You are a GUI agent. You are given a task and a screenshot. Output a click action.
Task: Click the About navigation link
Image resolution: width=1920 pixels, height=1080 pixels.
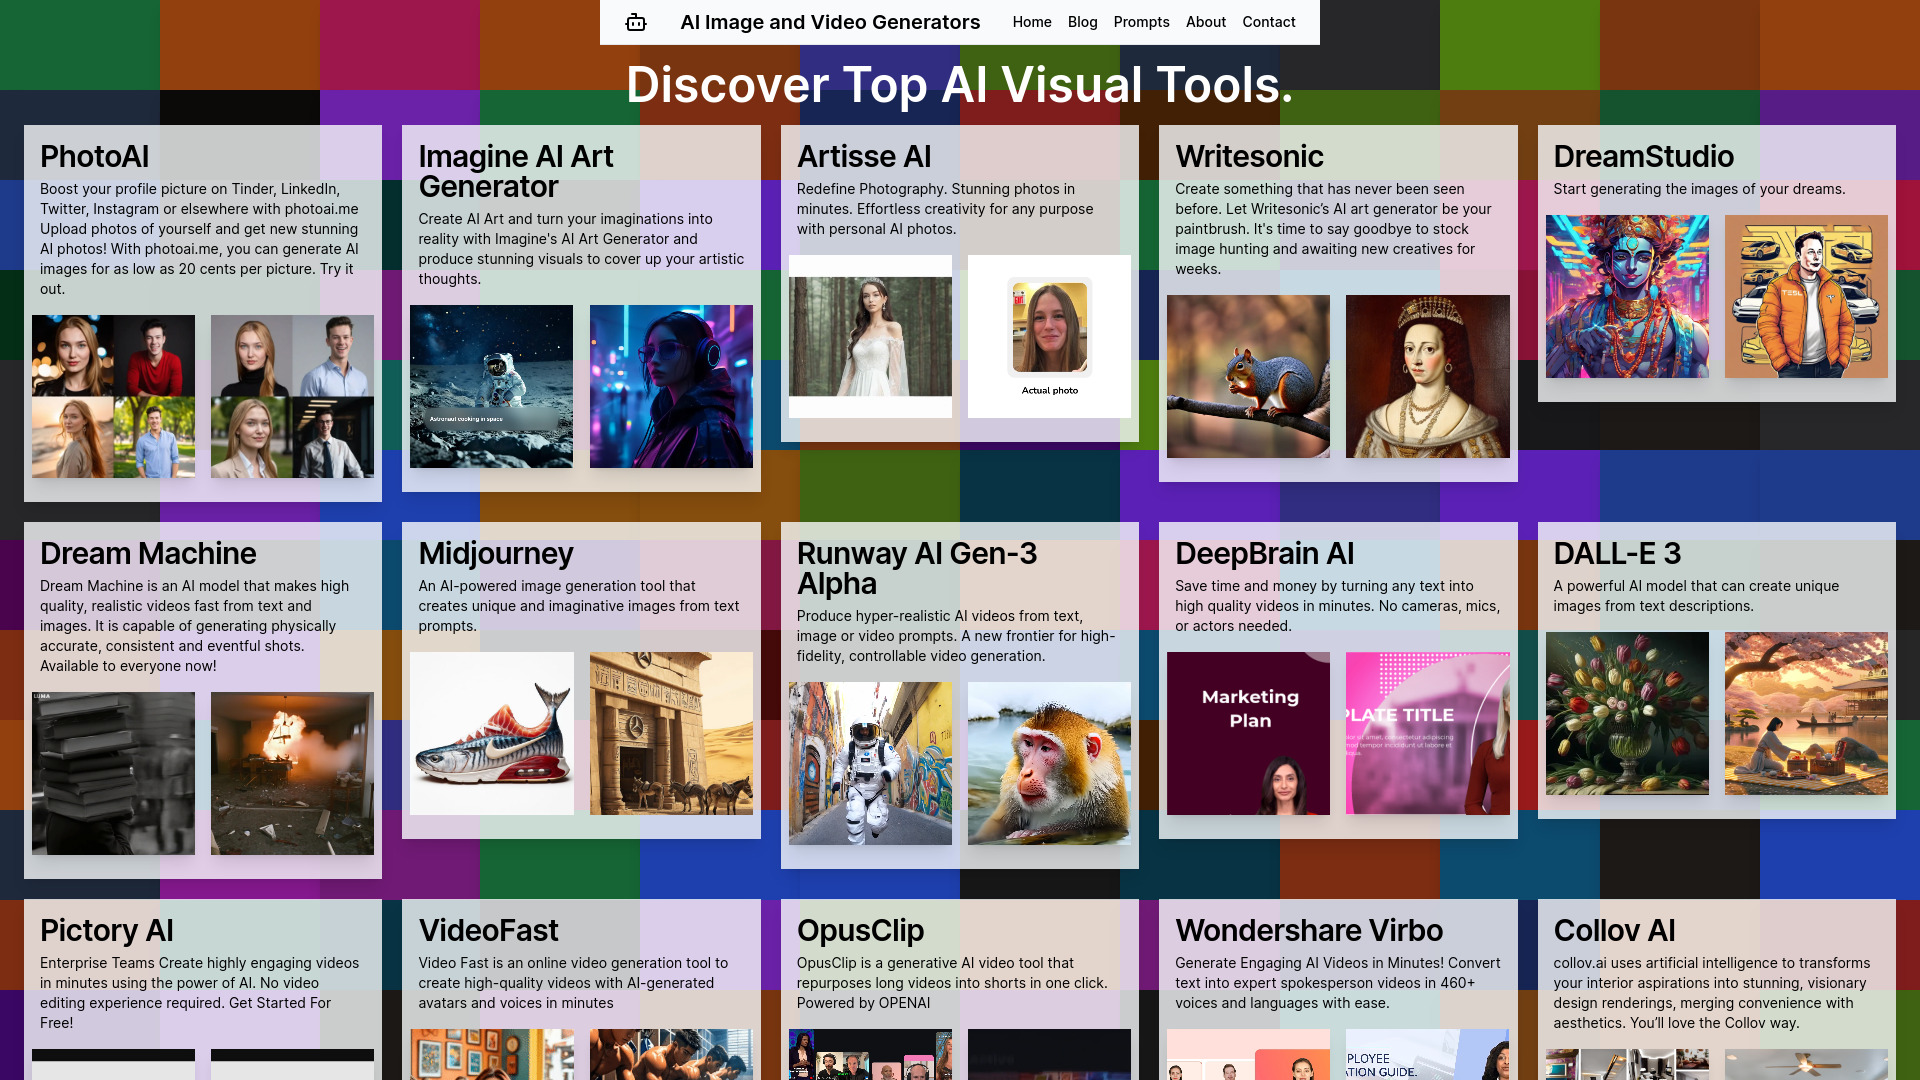pos(1205,22)
